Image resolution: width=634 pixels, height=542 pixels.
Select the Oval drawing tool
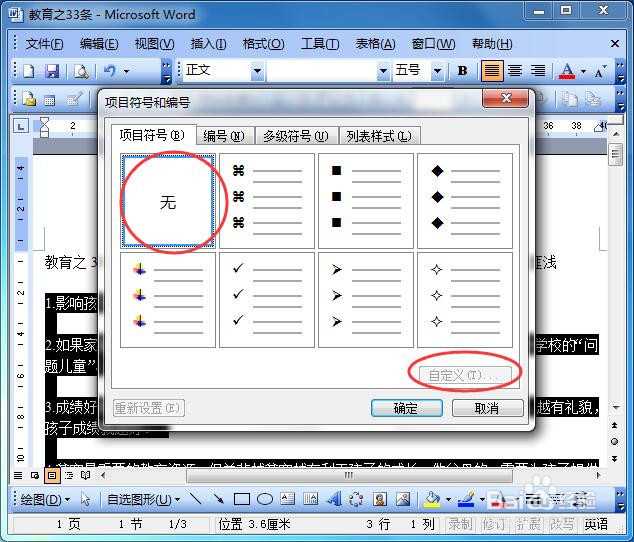[x=265, y=499]
